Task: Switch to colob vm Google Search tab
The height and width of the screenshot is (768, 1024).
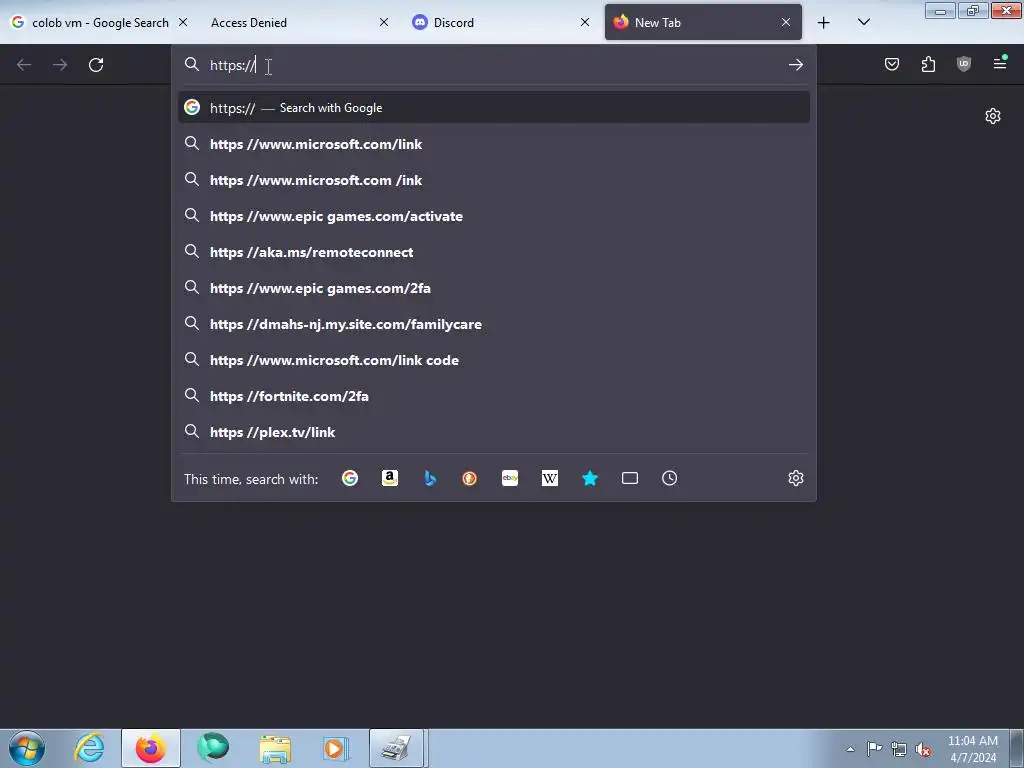Action: click(99, 22)
